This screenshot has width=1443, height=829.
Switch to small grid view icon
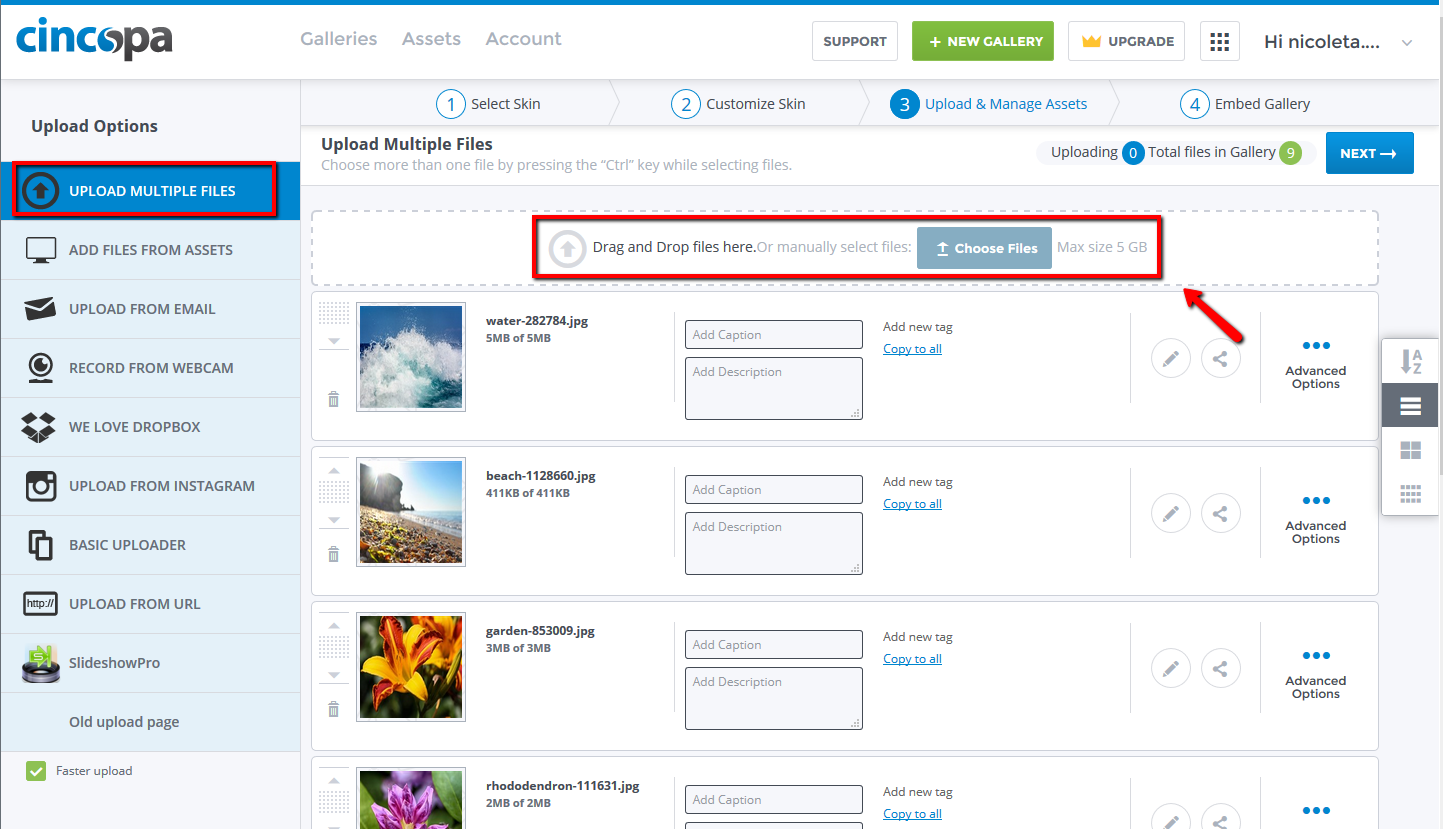pyautogui.click(x=1411, y=493)
